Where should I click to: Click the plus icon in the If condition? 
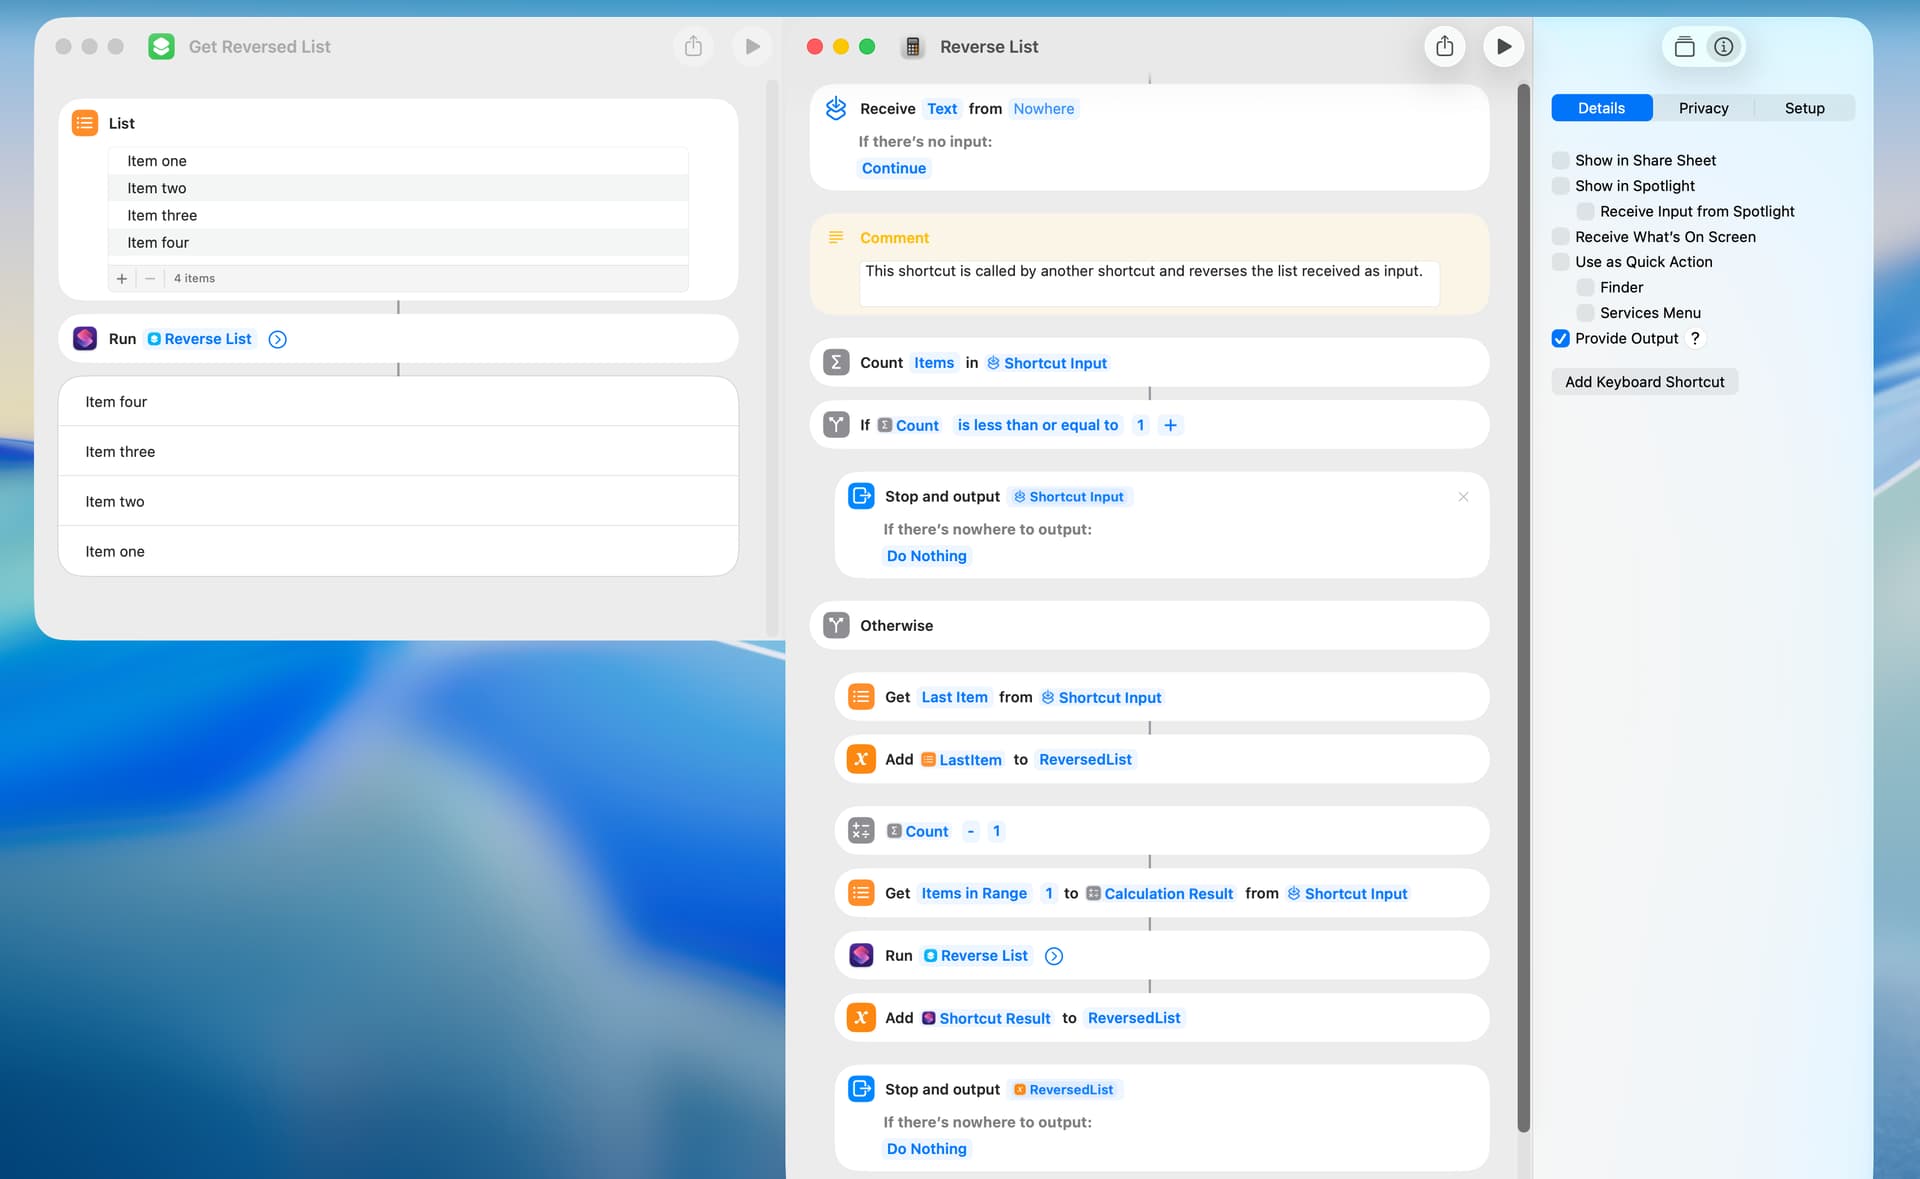click(x=1170, y=425)
